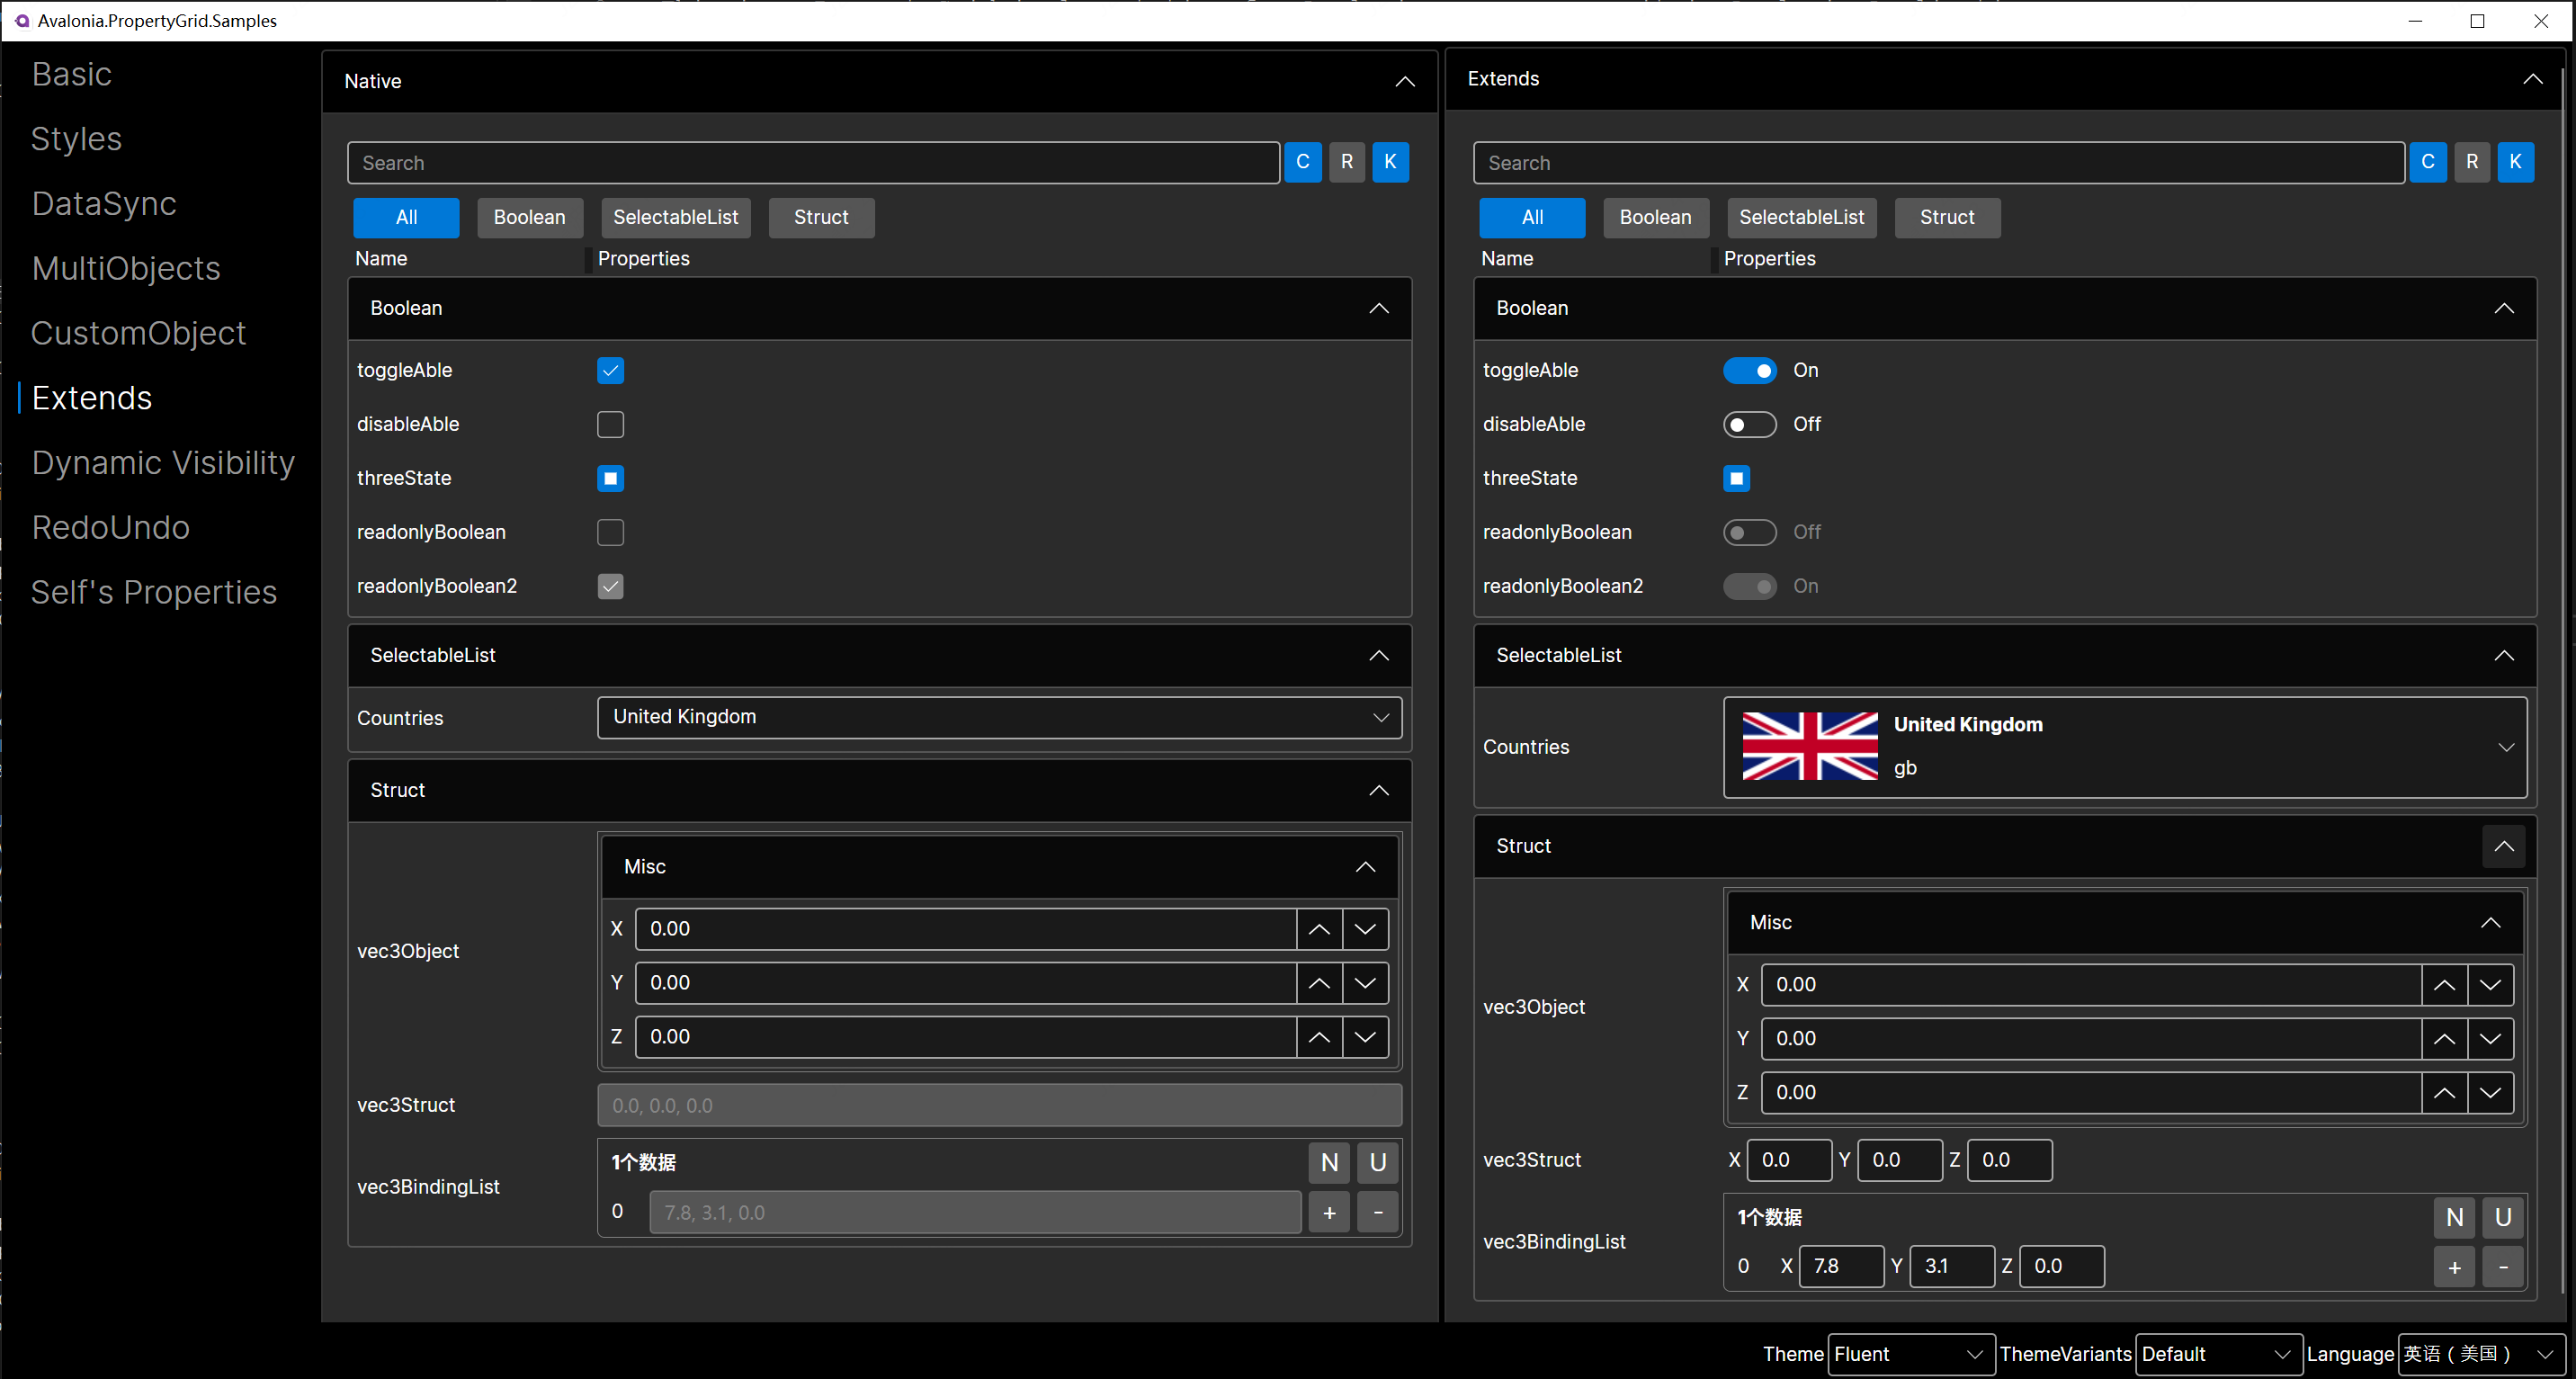Focus the Native Search box
The width and height of the screenshot is (2576, 1379).
pyautogui.click(x=813, y=162)
